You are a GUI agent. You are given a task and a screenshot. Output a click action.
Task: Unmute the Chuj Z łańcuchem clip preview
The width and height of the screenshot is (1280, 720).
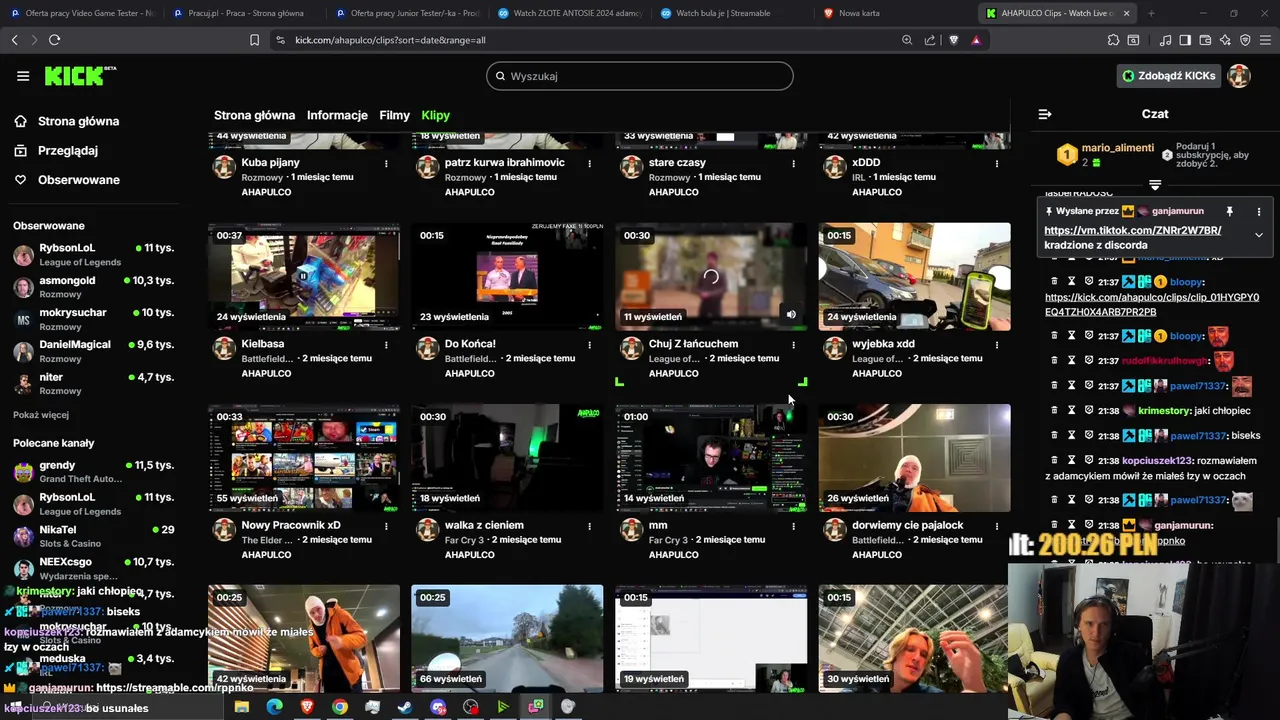pos(791,315)
